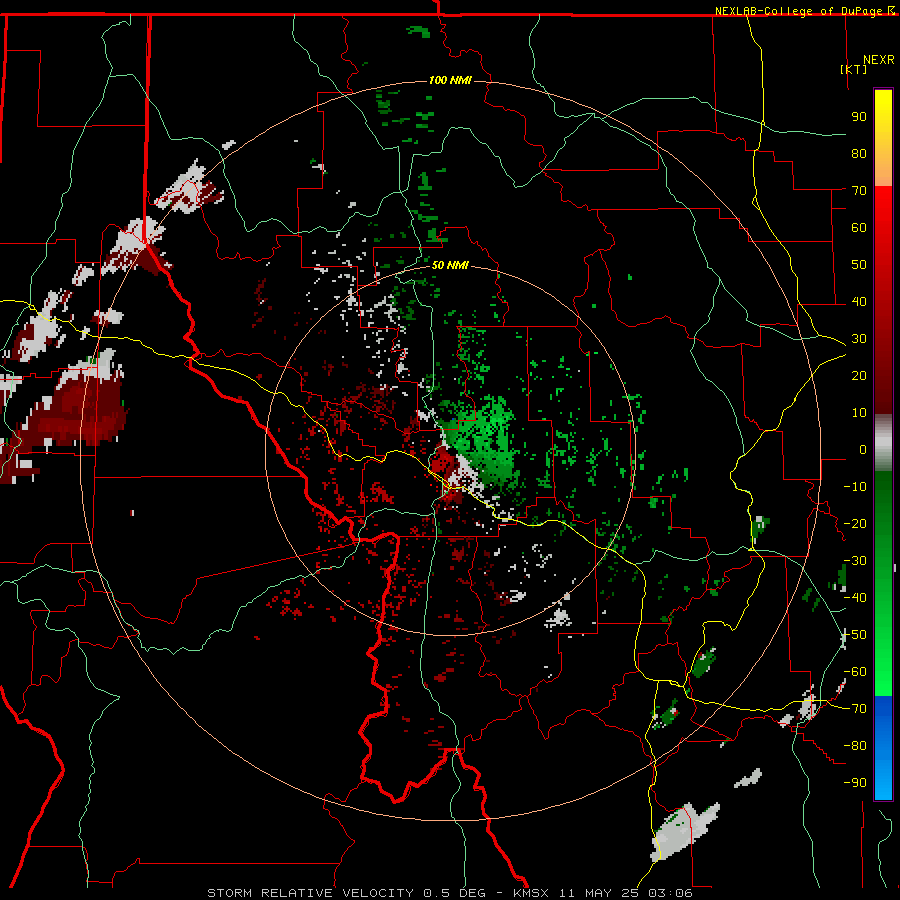Click the -10 value on the velocity scale
The width and height of the screenshot is (900, 900).
pyautogui.click(x=855, y=487)
